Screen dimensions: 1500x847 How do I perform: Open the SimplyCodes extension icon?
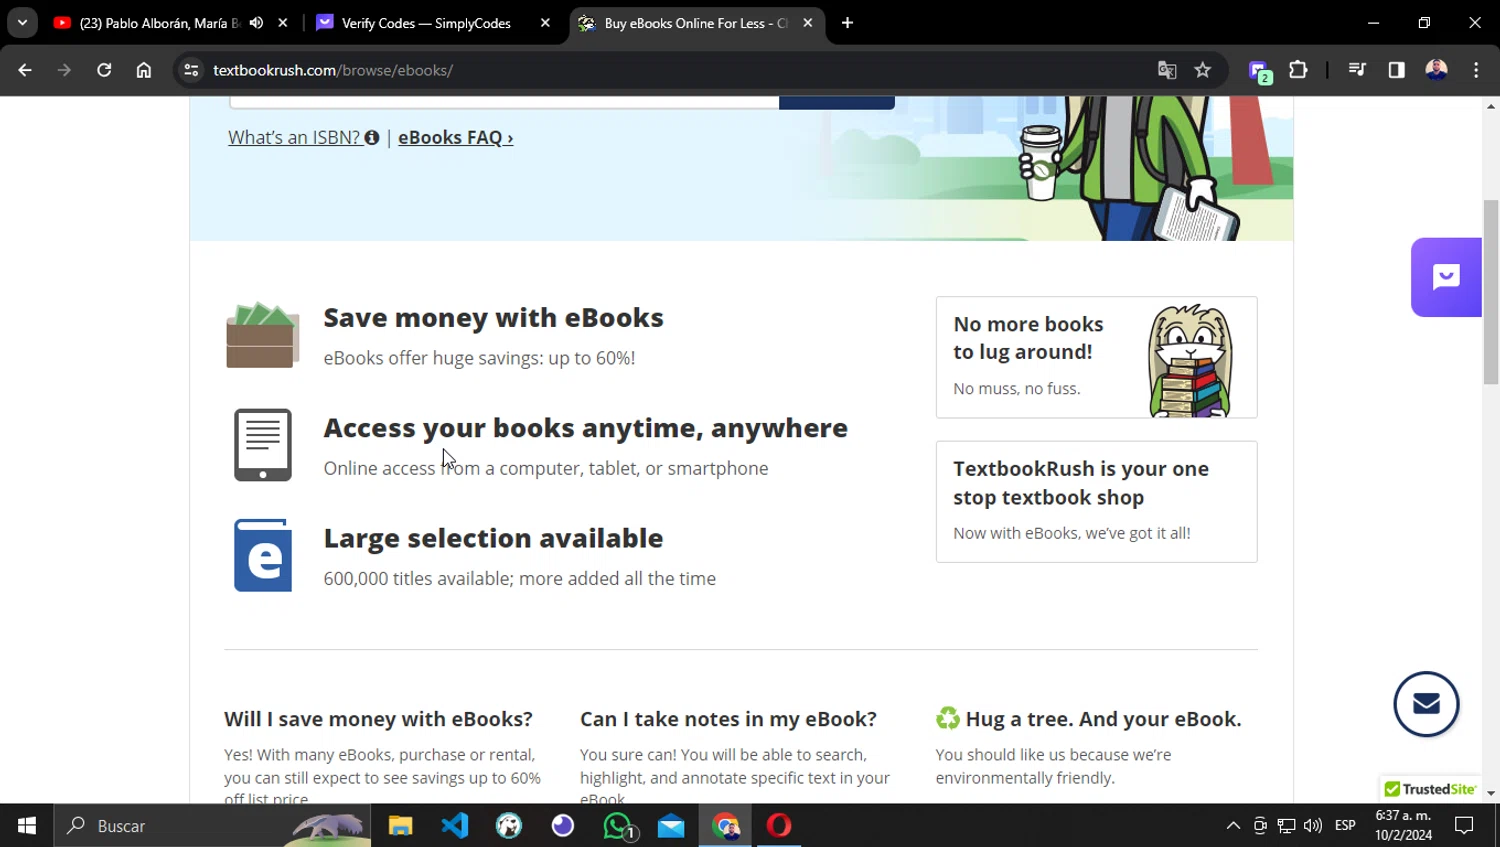coord(1260,71)
